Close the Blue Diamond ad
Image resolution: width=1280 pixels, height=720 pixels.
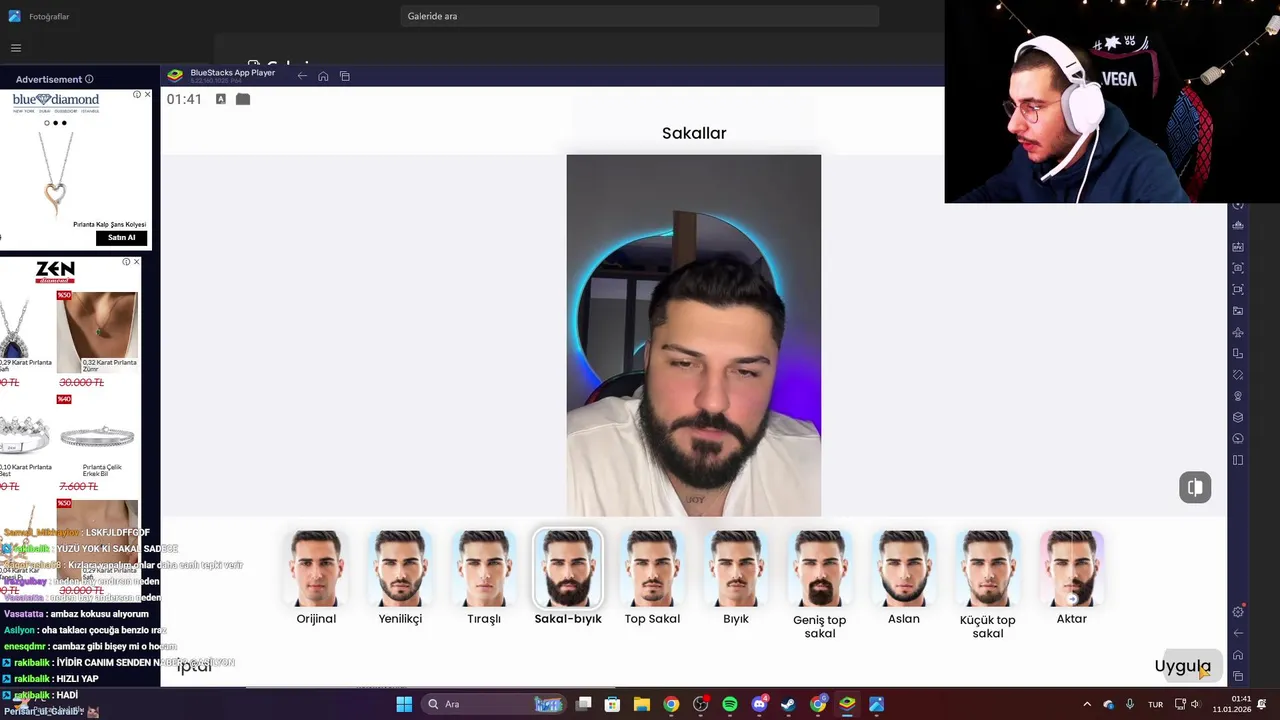pyautogui.click(x=148, y=94)
